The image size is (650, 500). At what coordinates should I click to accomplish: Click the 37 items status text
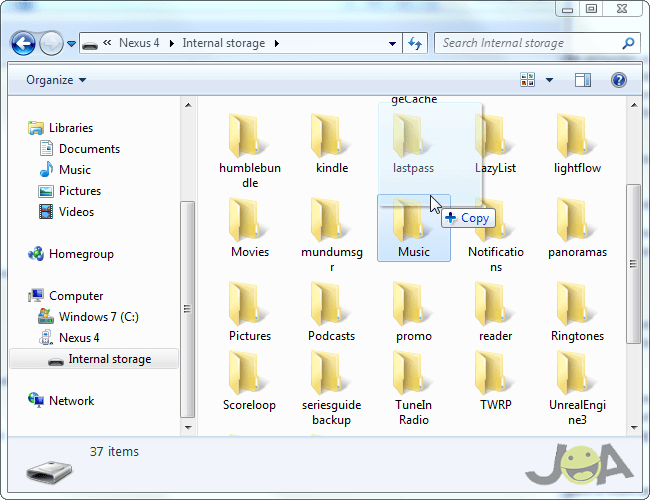114,451
